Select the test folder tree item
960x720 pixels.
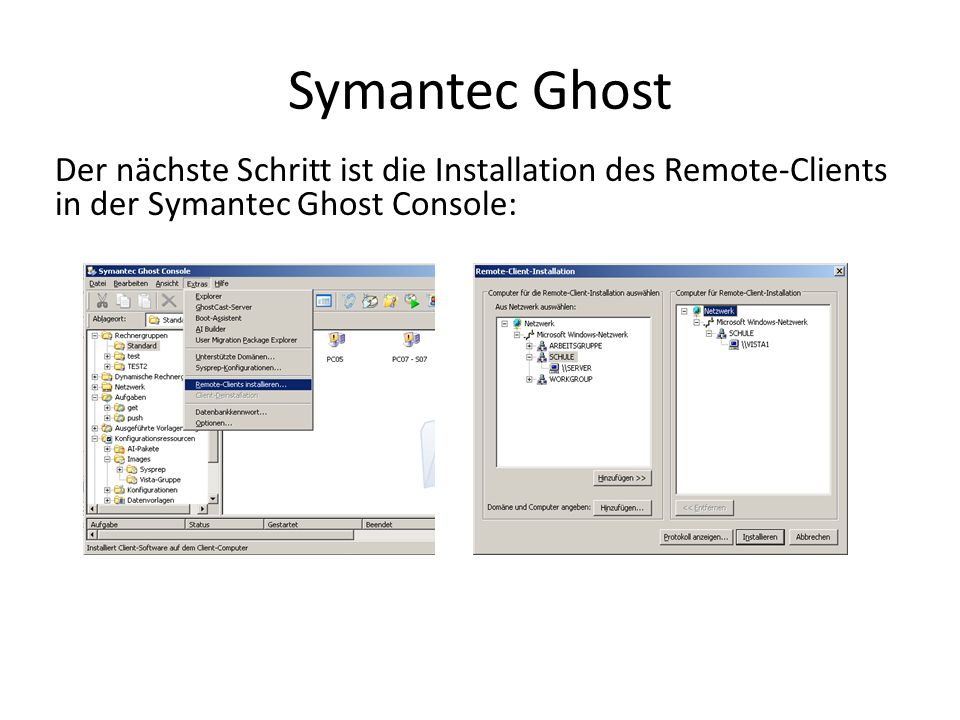(x=133, y=356)
